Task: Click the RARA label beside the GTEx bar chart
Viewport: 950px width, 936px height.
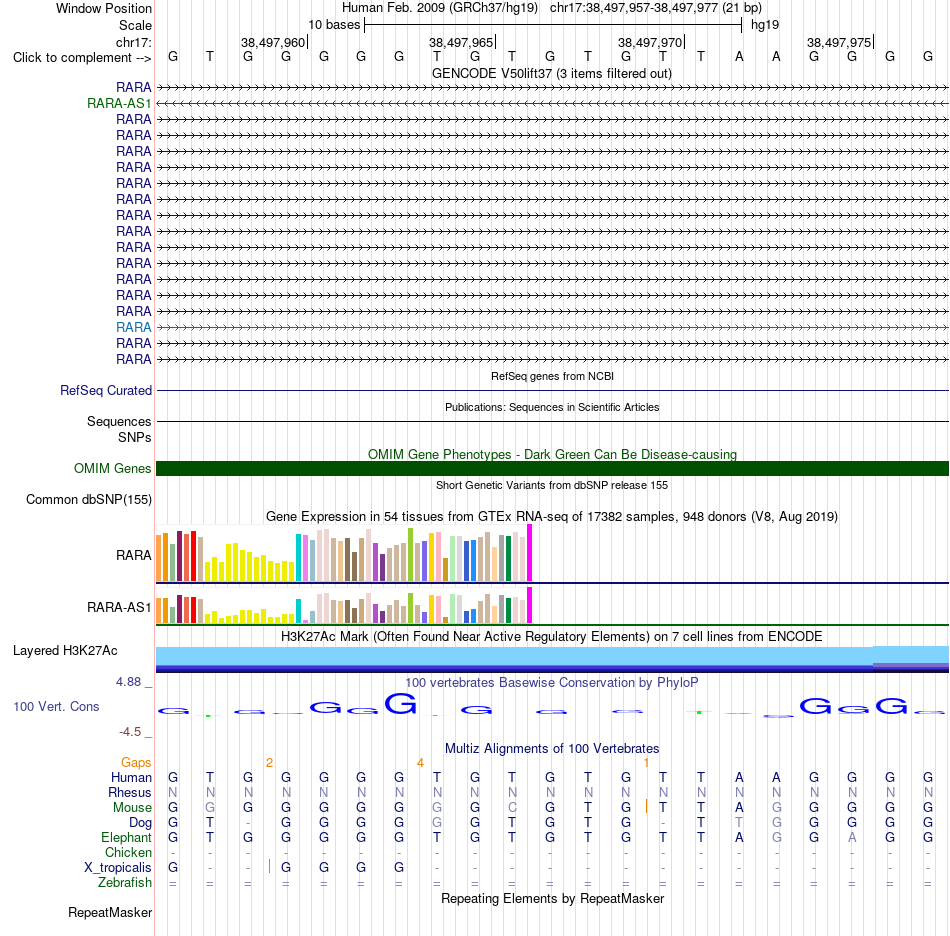Action: pos(133,555)
